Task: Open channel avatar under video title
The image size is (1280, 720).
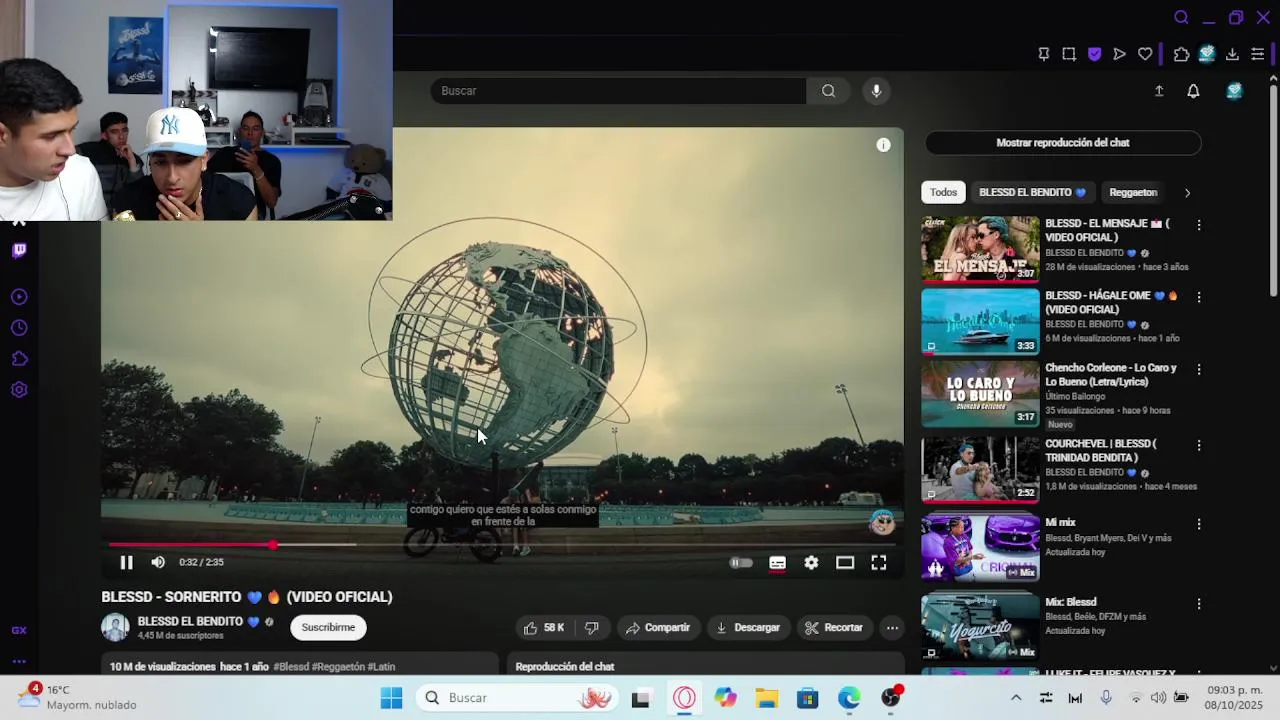Action: pyautogui.click(x=115, y=627)
